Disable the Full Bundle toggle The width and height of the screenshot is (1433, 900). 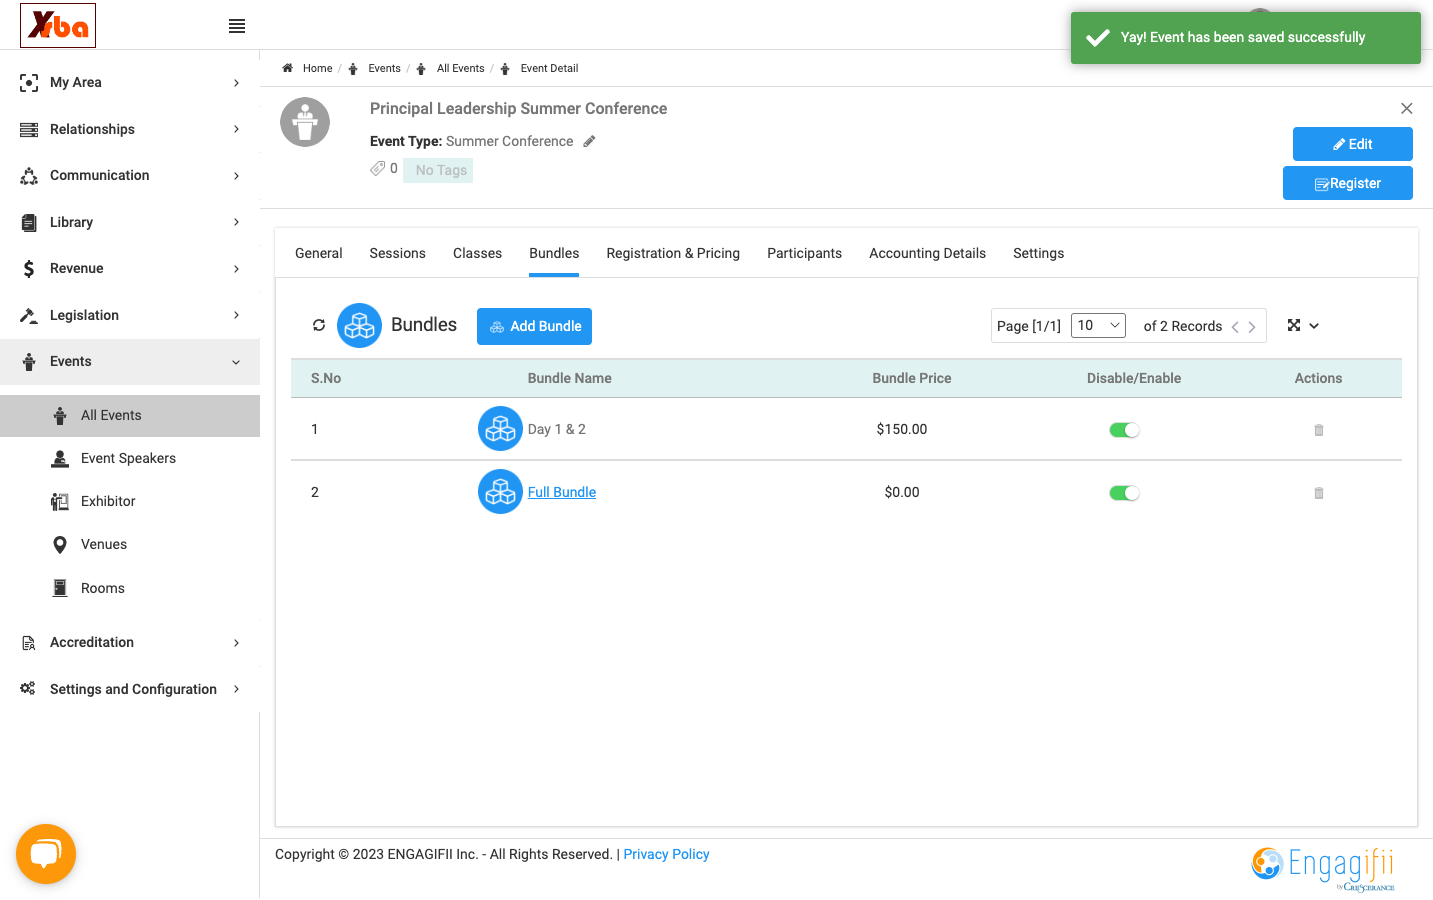[1124, 493]
